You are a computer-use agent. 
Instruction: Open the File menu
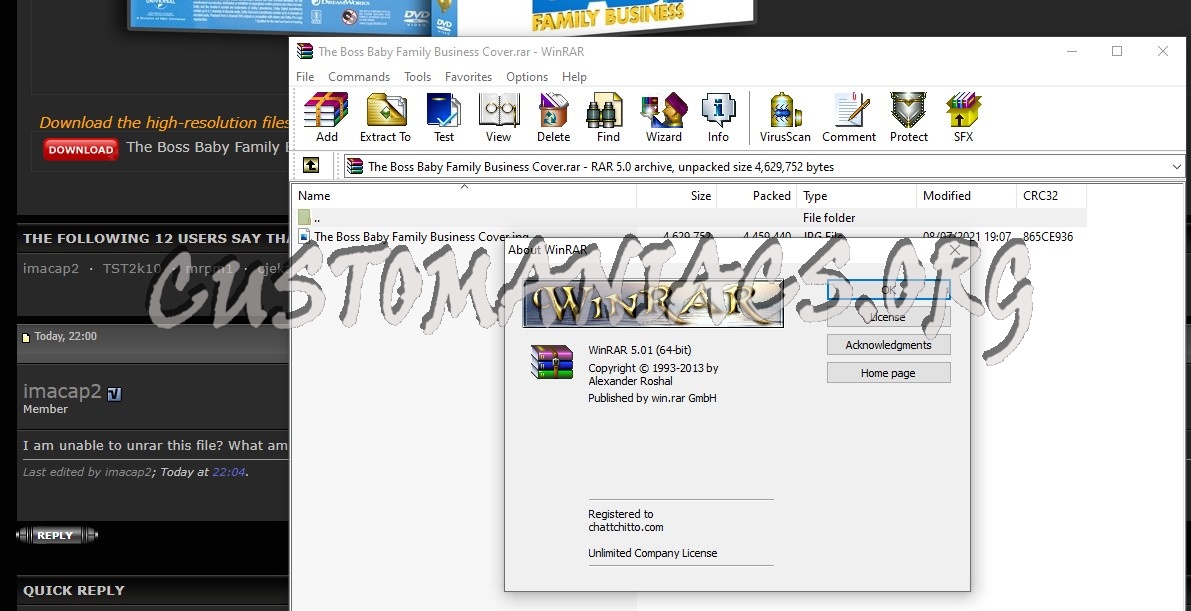click(305, 77)
